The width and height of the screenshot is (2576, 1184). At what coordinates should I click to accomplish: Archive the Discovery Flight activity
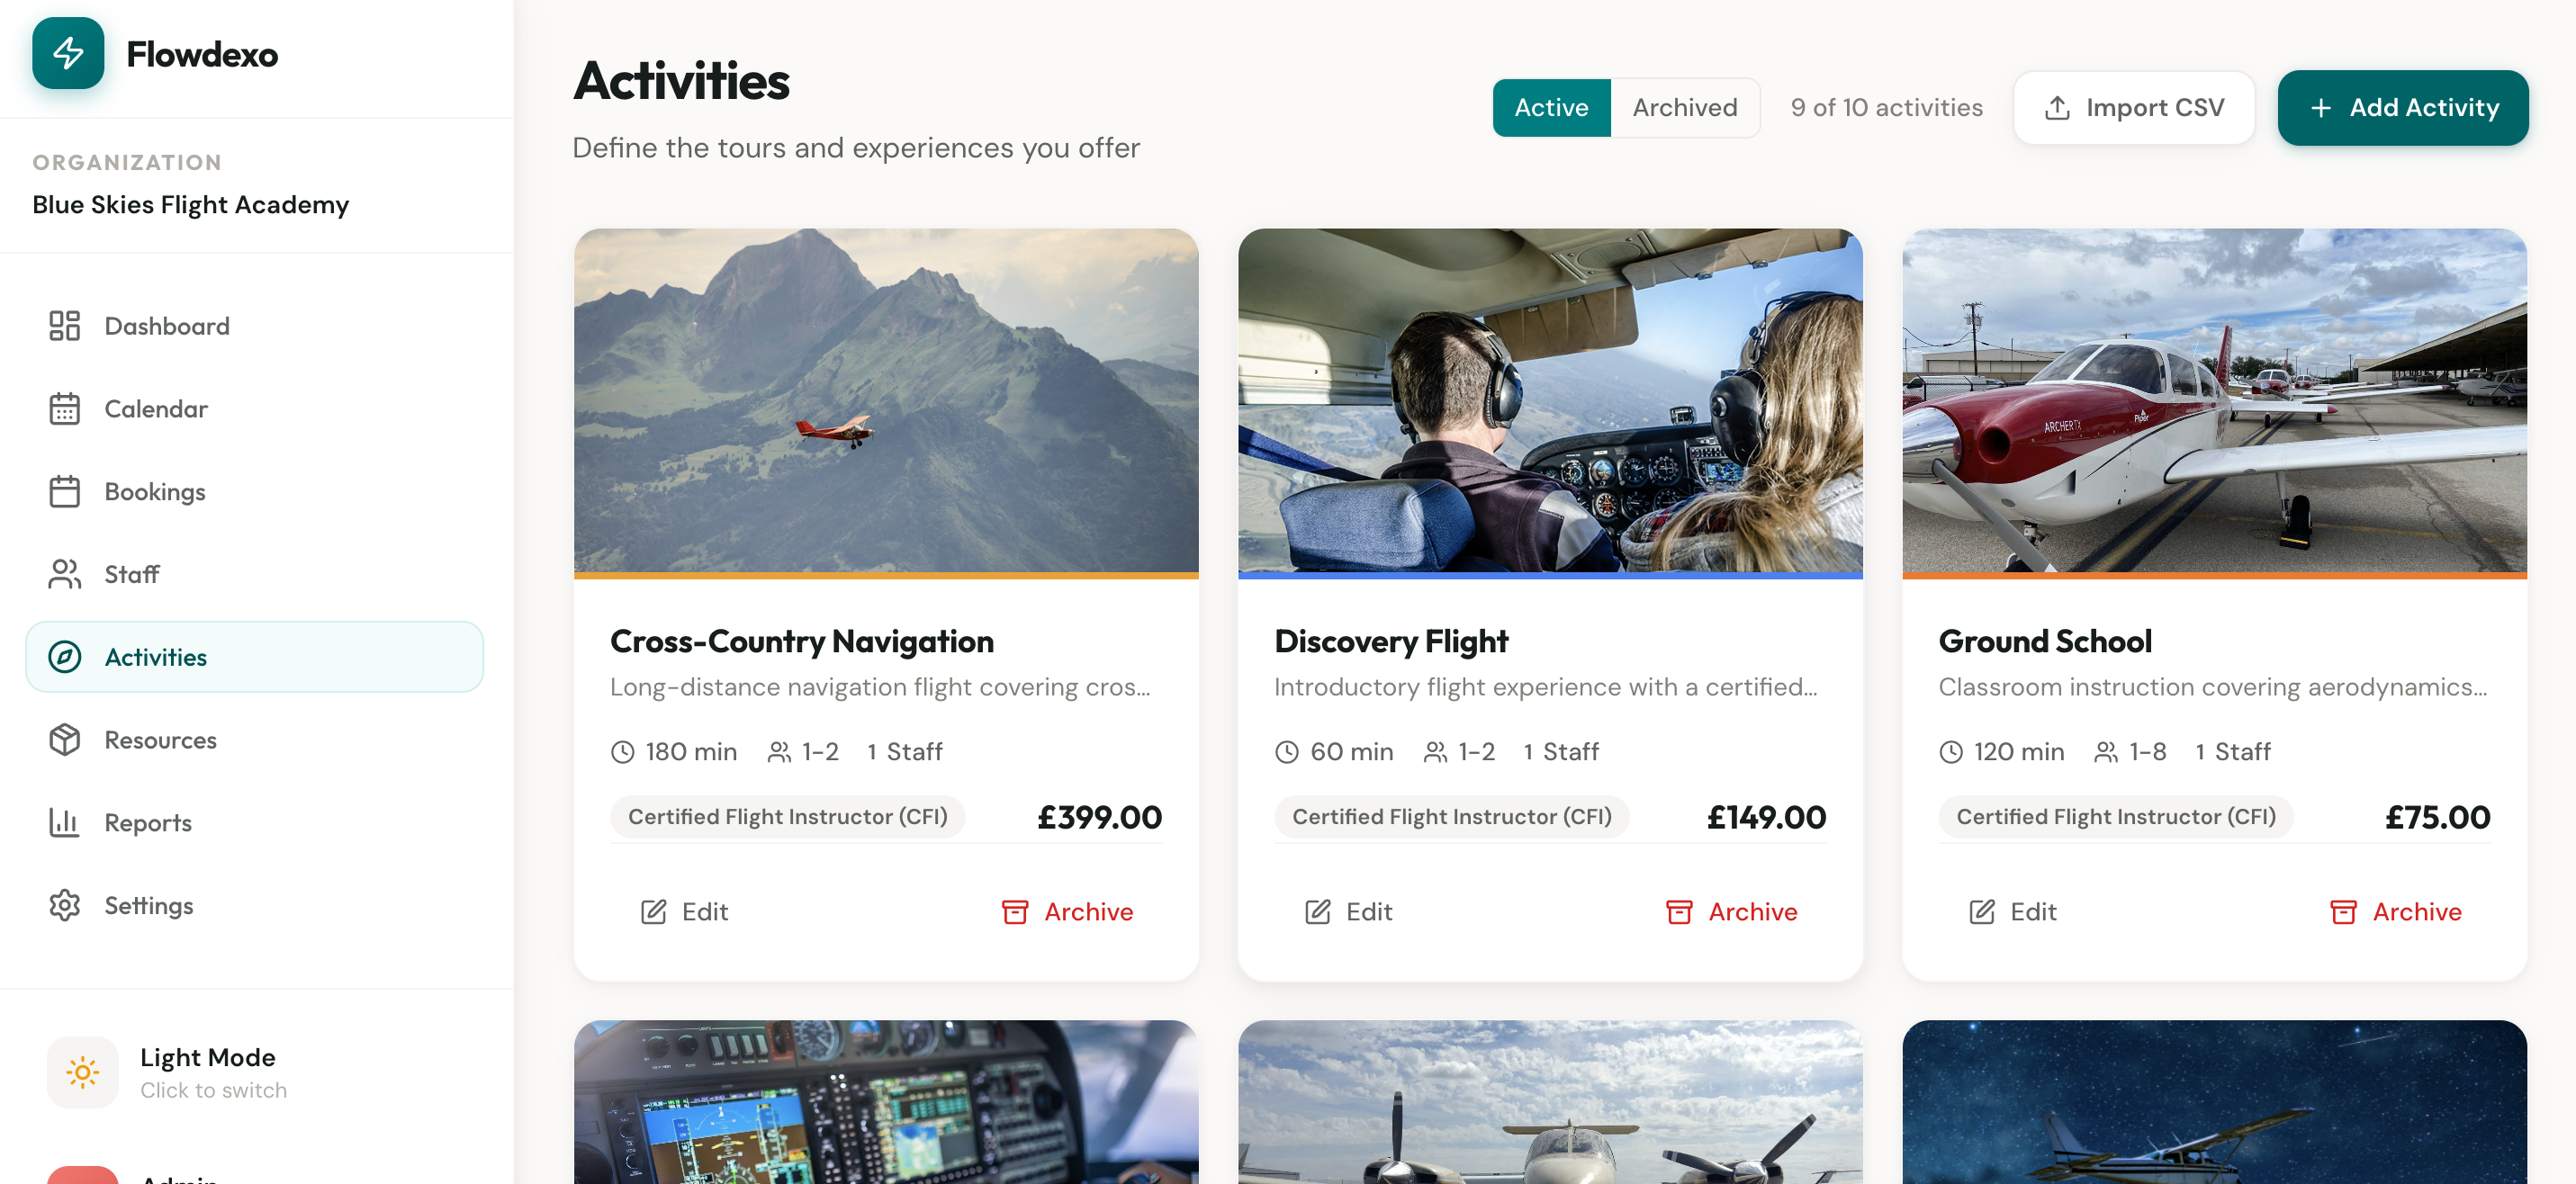[1732, 912]
